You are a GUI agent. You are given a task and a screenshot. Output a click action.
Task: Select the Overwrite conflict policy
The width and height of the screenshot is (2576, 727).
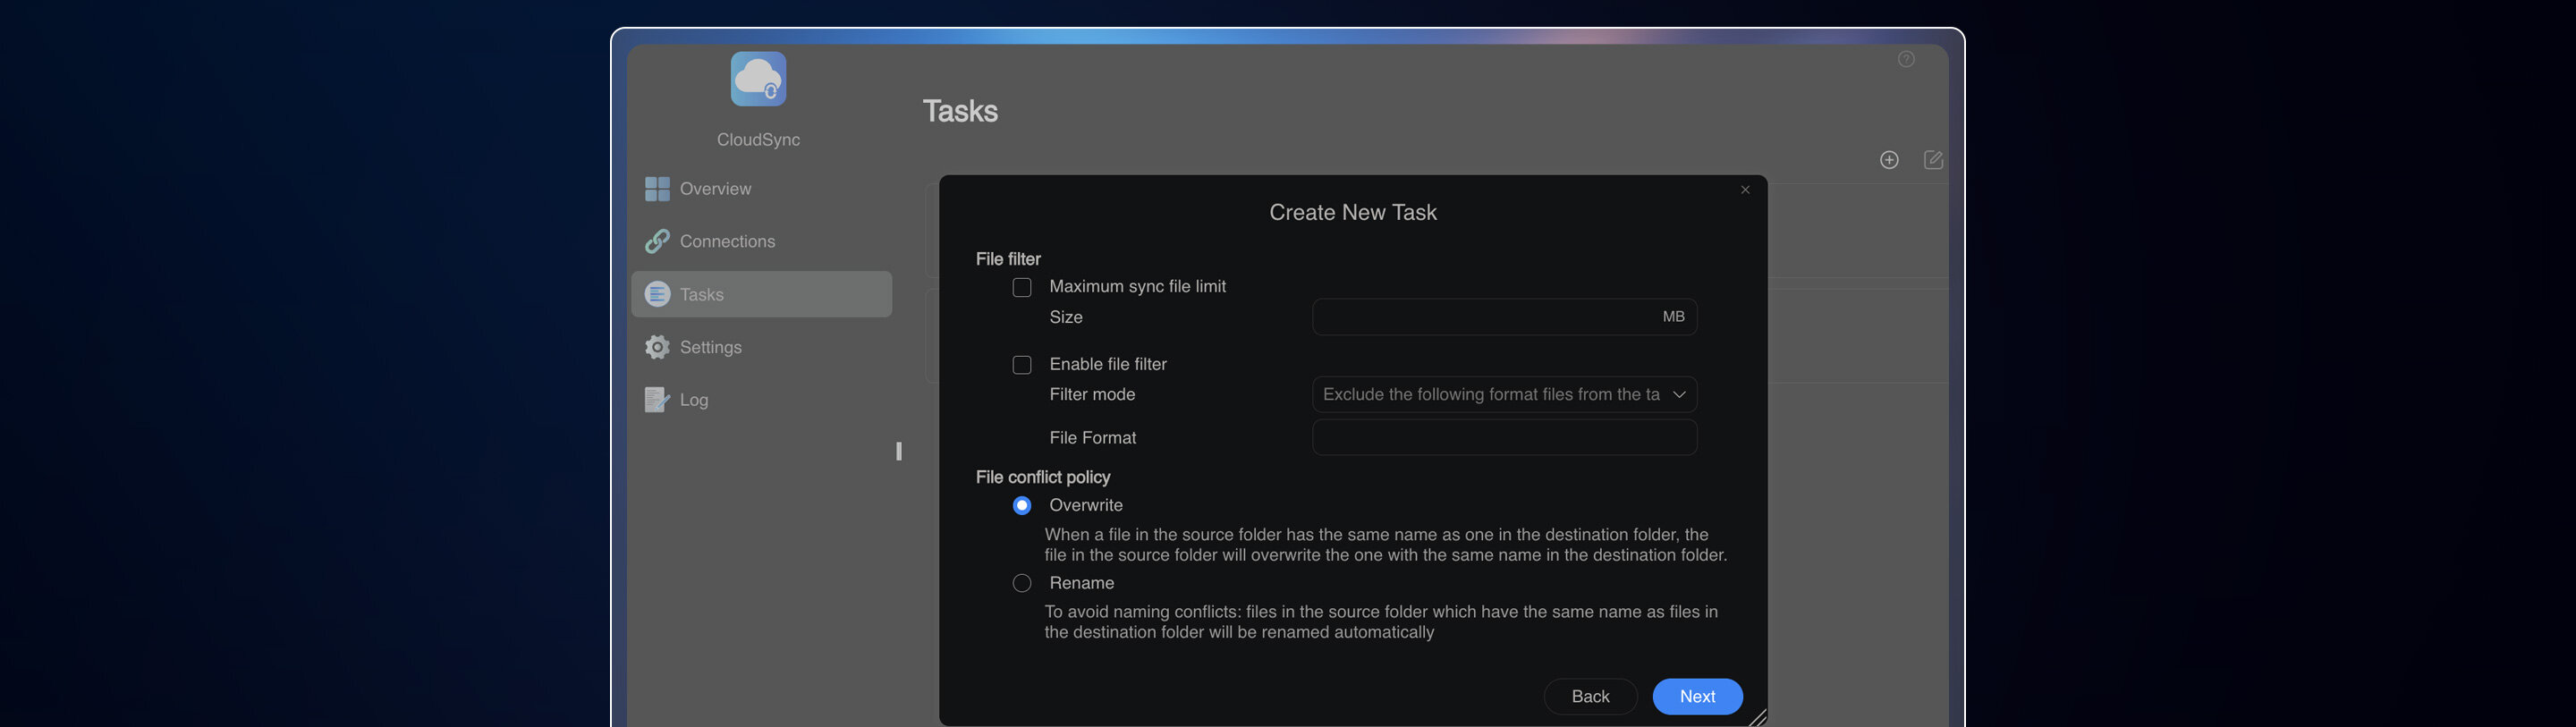[x=1022, y=505]
